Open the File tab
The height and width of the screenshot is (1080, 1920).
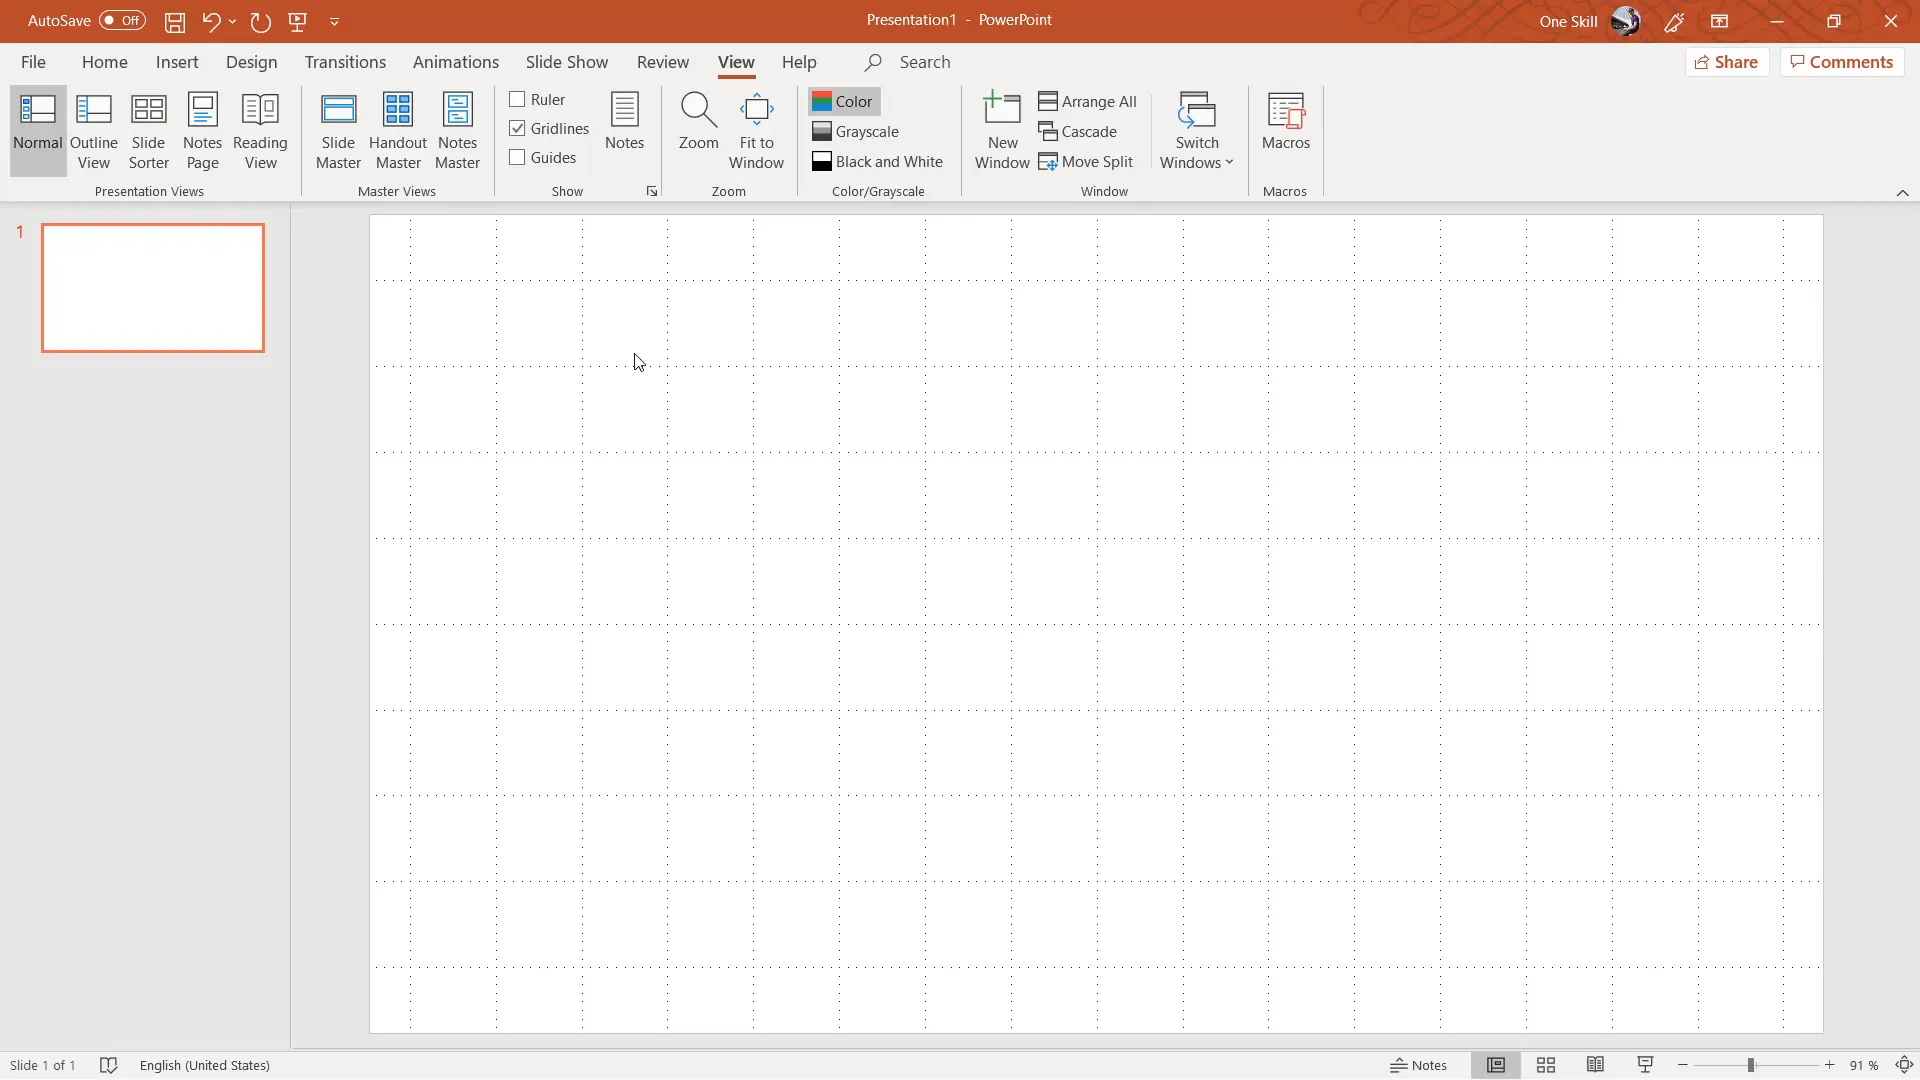(33, 62)
